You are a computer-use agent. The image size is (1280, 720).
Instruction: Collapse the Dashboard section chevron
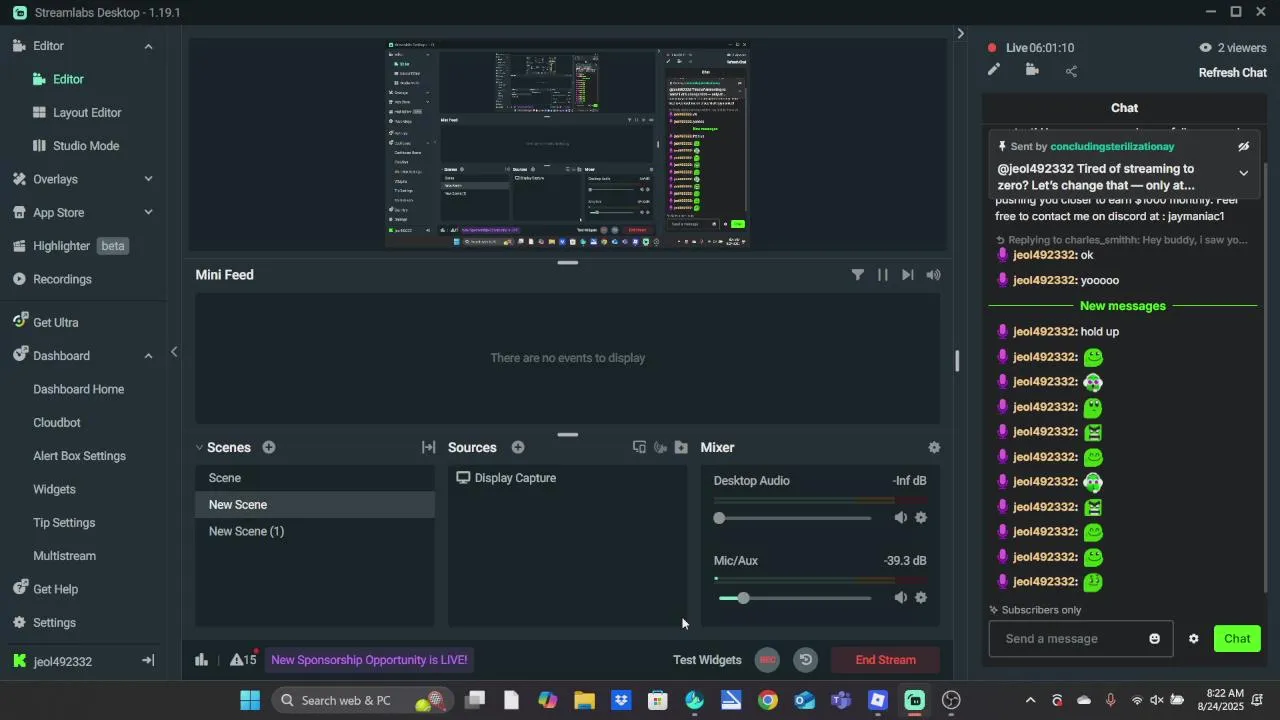tap(148, 356)
